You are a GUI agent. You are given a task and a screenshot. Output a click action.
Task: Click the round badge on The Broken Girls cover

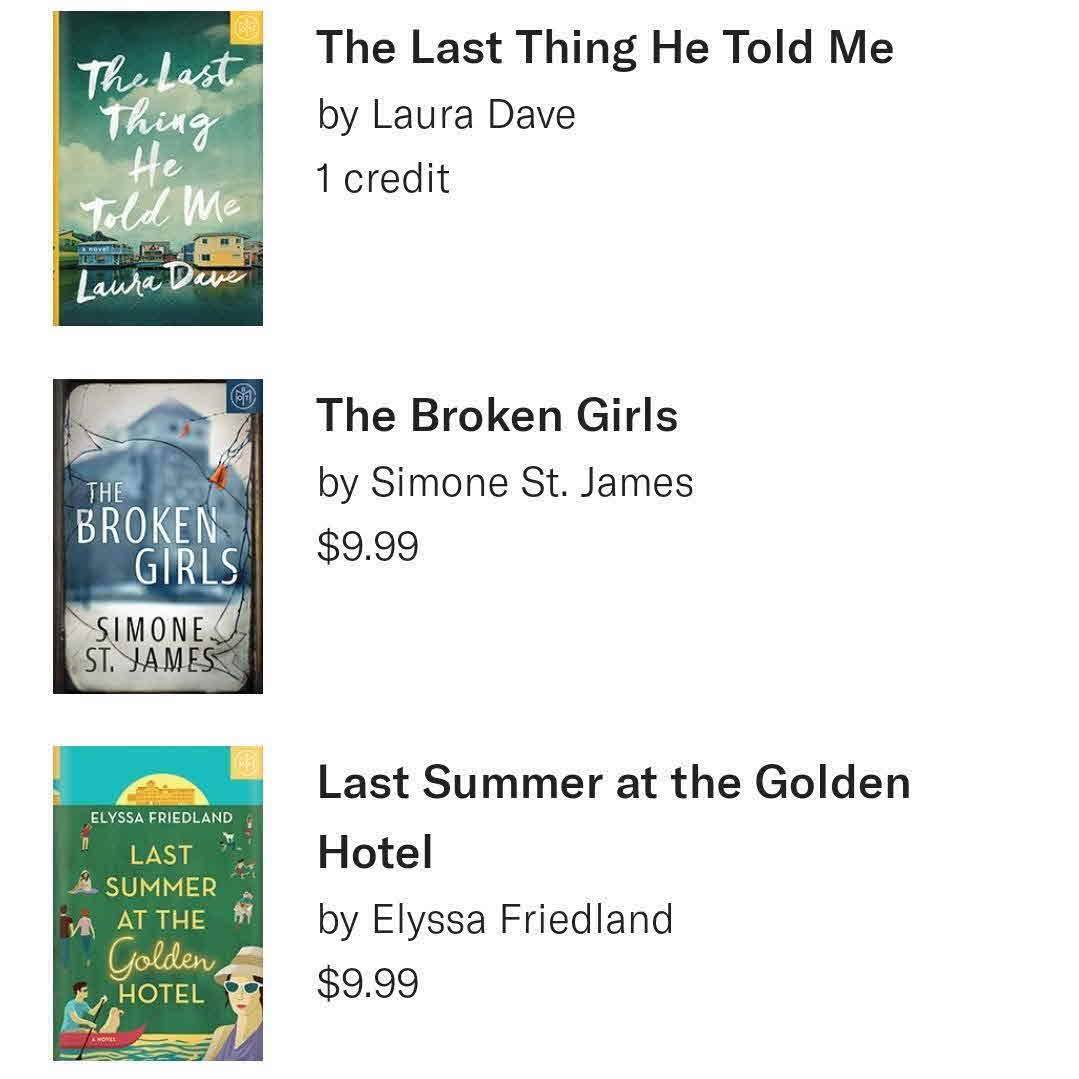245,397
